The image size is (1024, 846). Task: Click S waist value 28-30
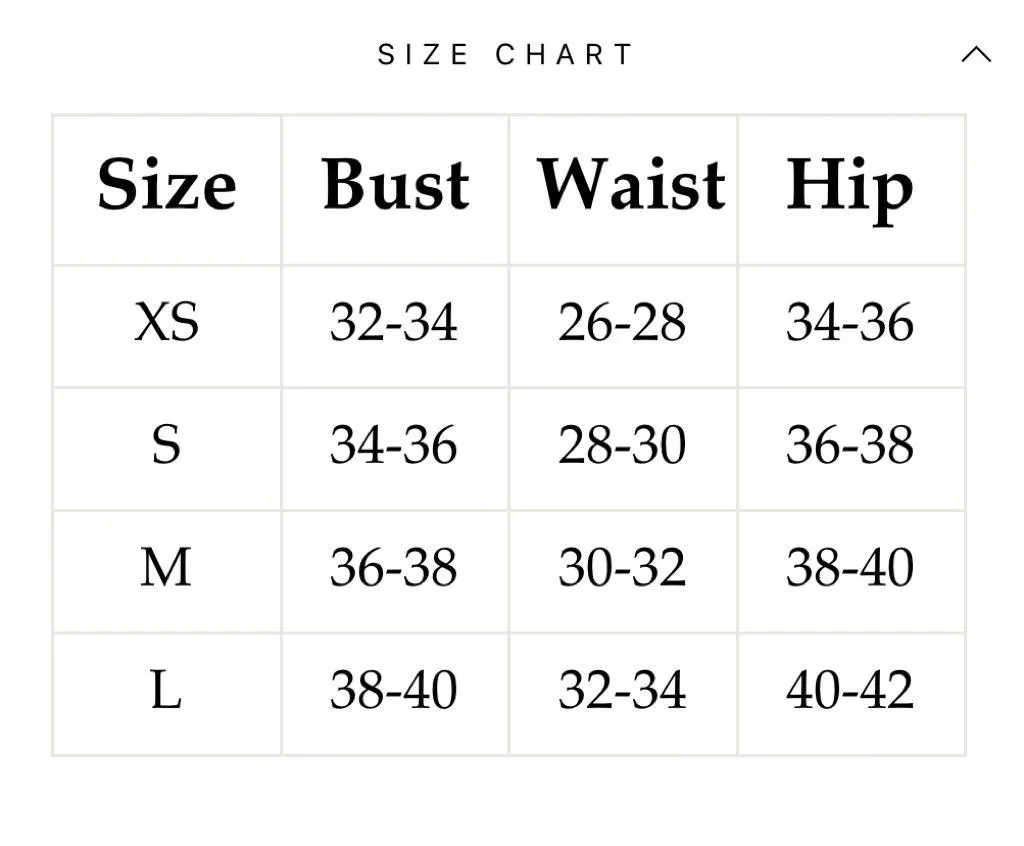(x=622, y=445)
